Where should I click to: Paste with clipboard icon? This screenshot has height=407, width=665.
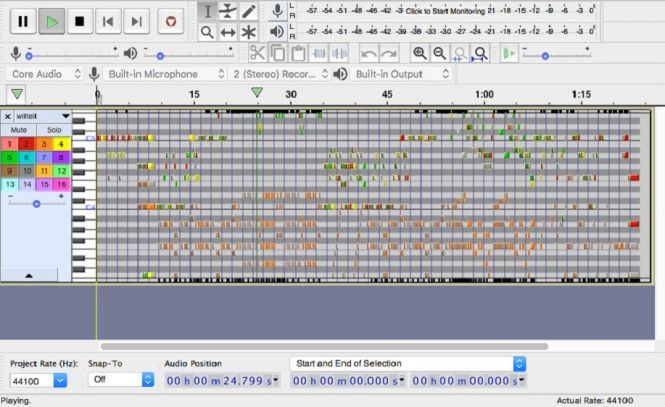point(298,53)
